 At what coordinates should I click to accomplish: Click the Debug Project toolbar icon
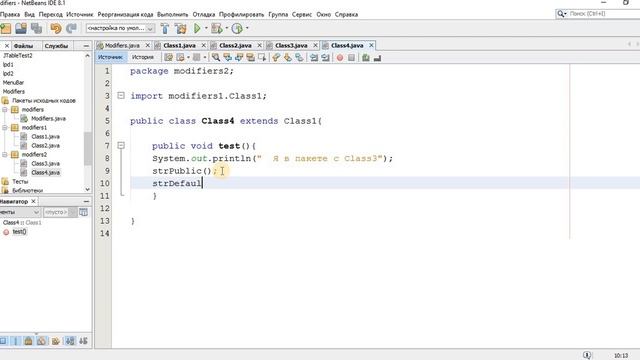coord(216,28)
